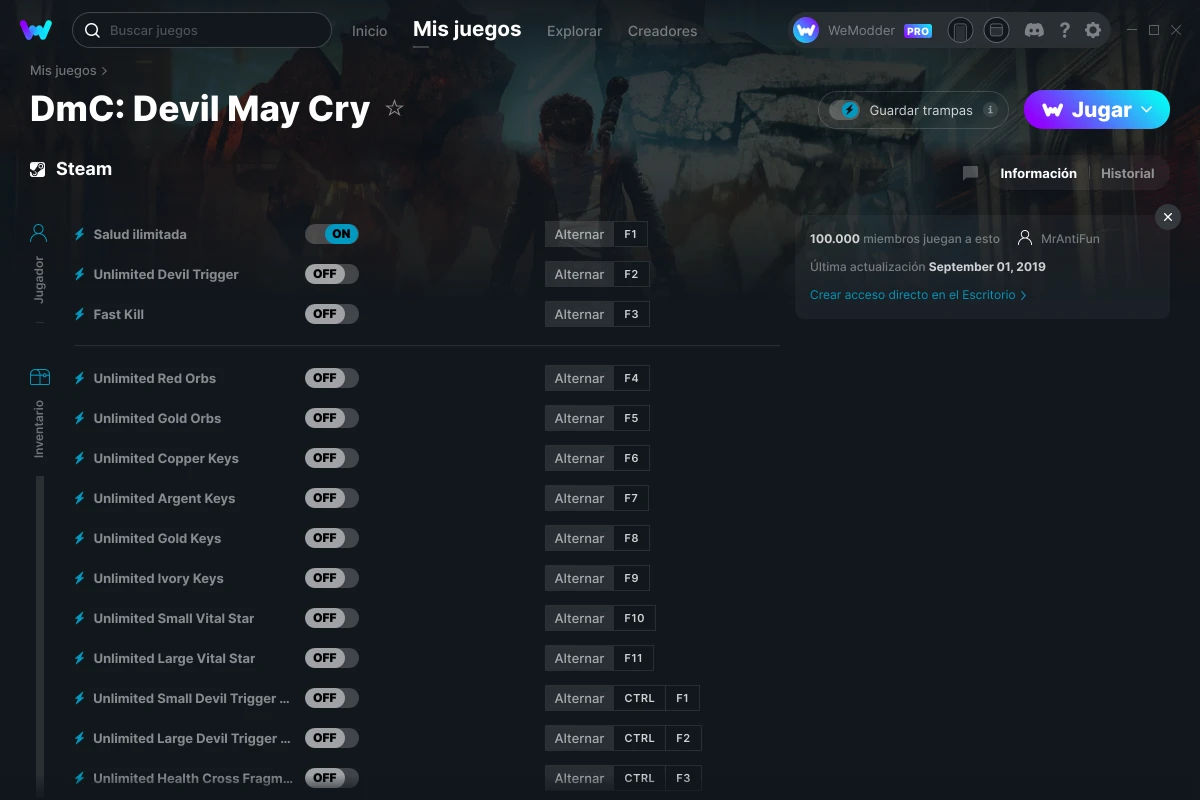Switch to the Historial tab
The image size is (1200, 800).
click(1127, 173)
